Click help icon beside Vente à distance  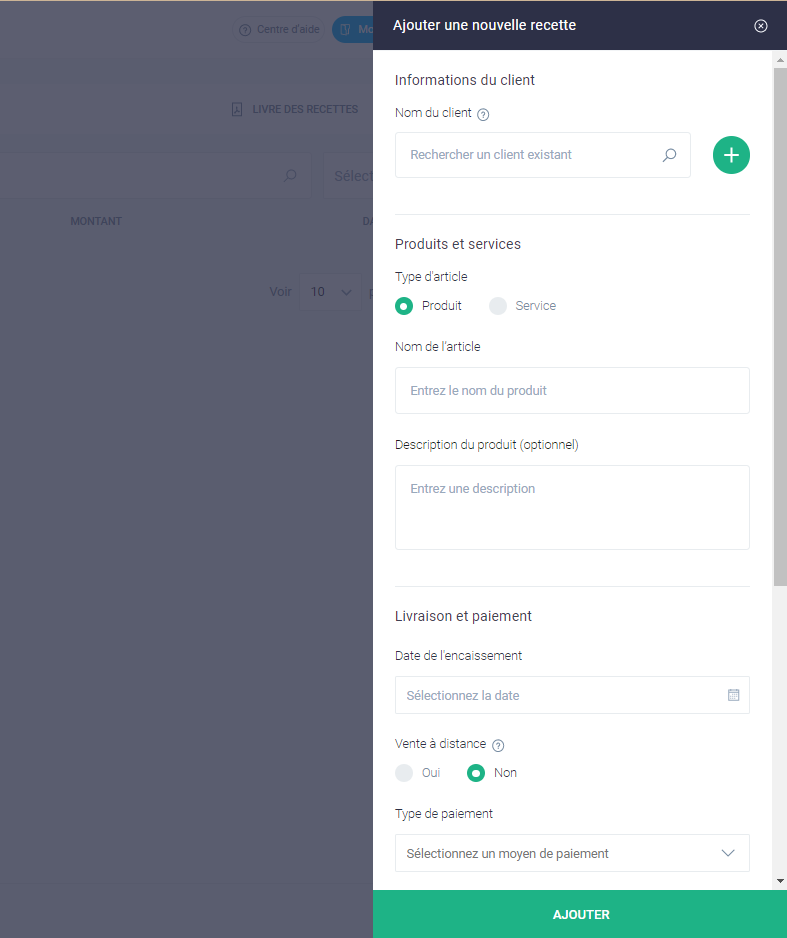(498, 745)
